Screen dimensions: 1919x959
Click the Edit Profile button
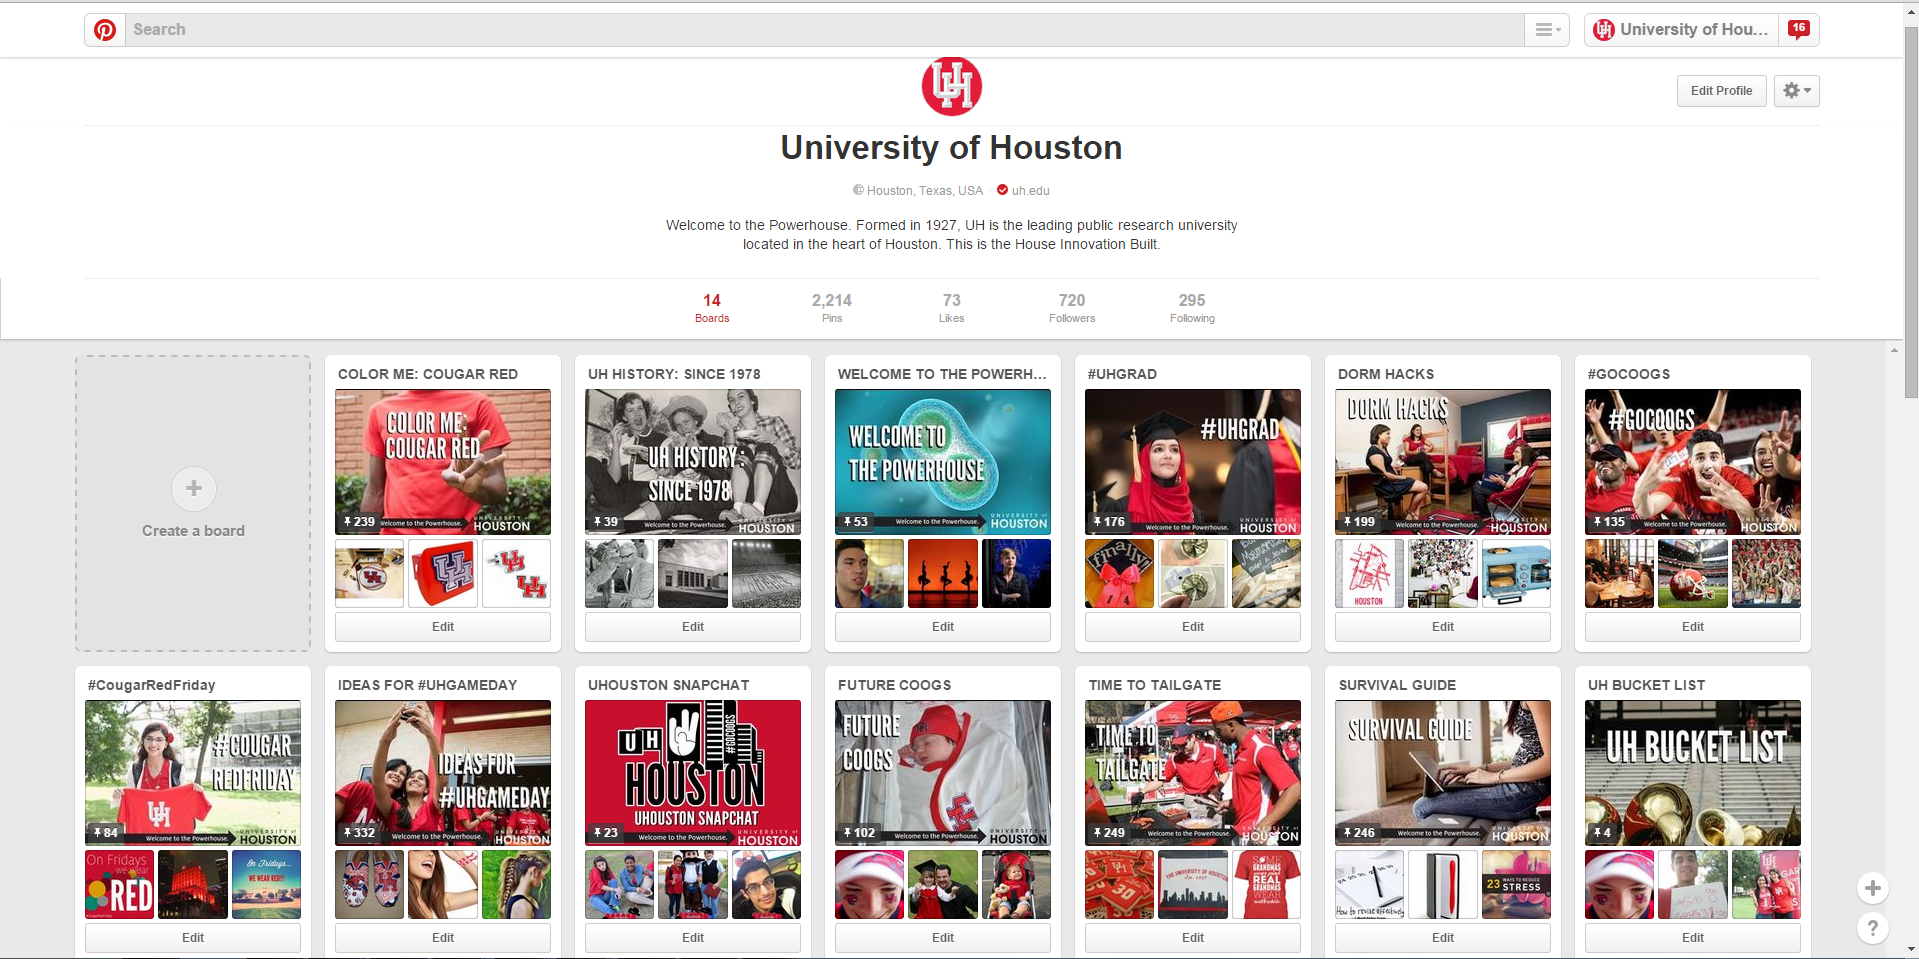1721,91
